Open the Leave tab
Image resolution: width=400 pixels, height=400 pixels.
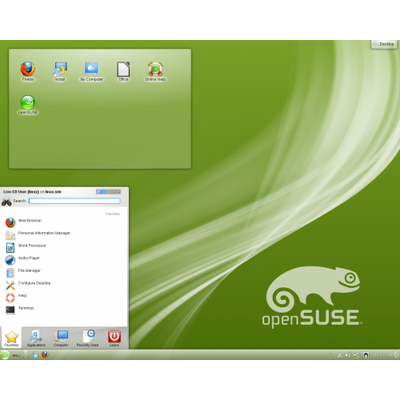click(114, 338)
